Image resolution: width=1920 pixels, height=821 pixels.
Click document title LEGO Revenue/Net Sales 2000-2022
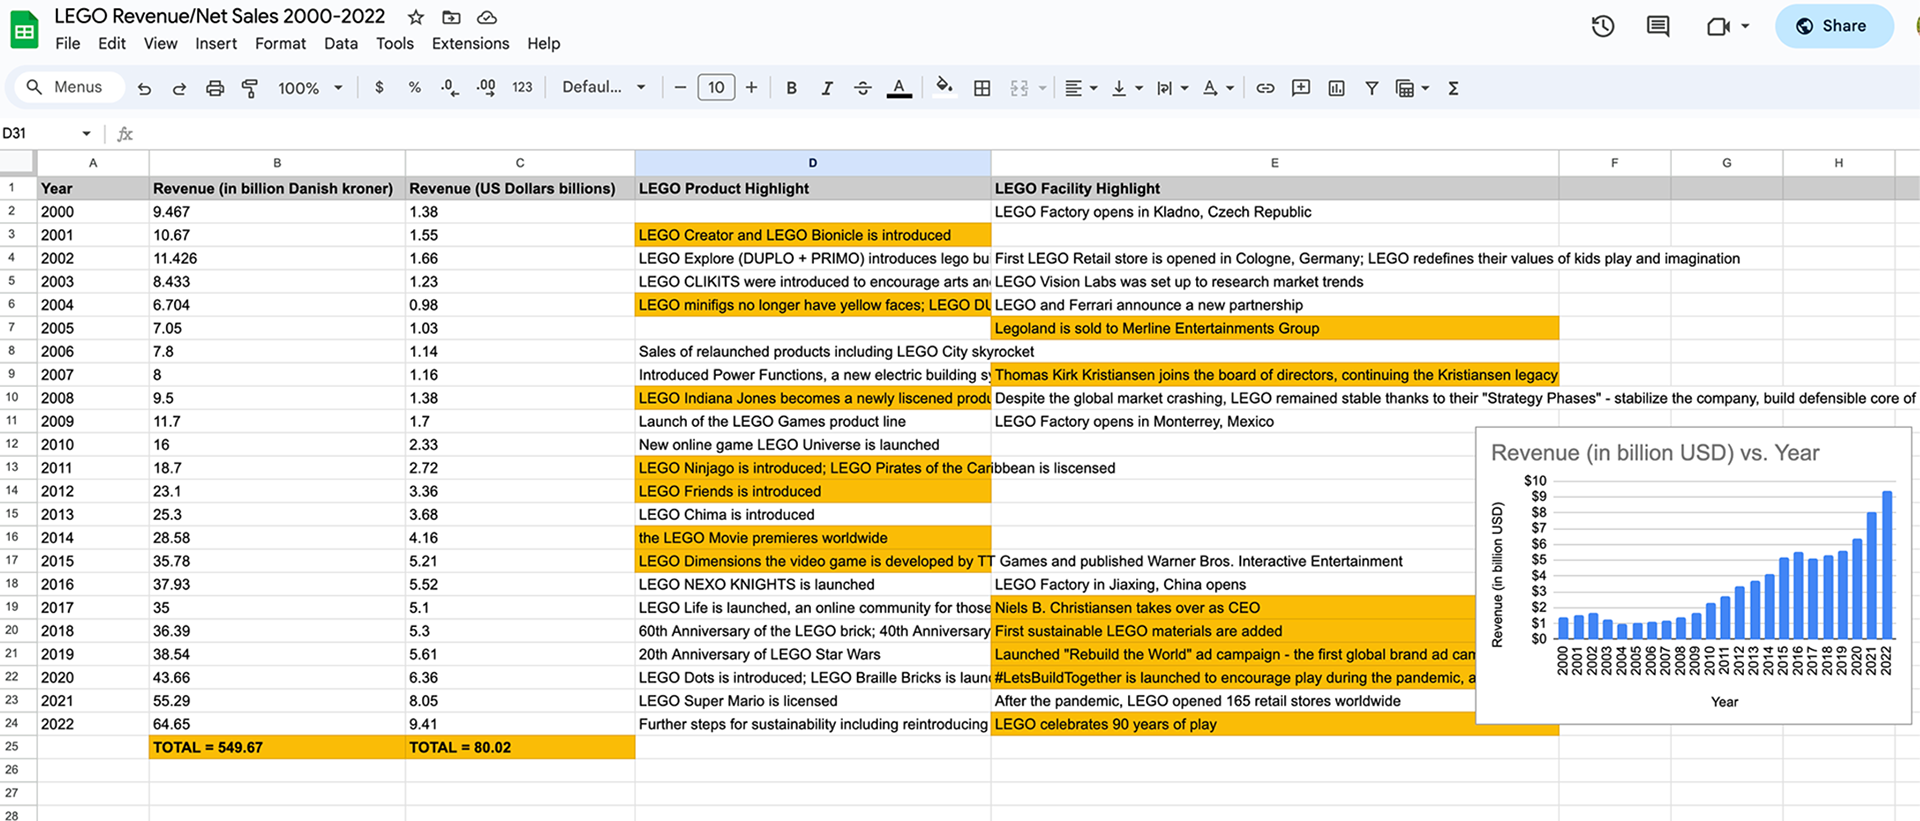coord(220,16)
